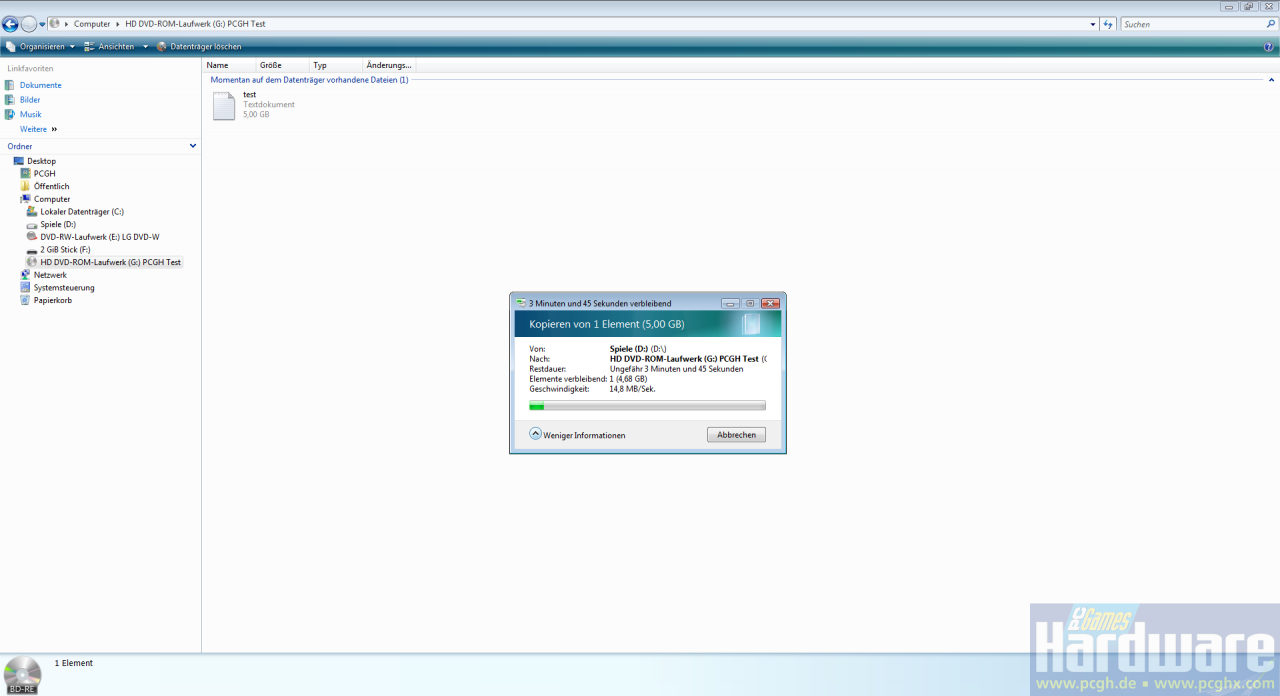Expand Weitere favorites links
1280x696 pixels.
[x=38, y=129]
